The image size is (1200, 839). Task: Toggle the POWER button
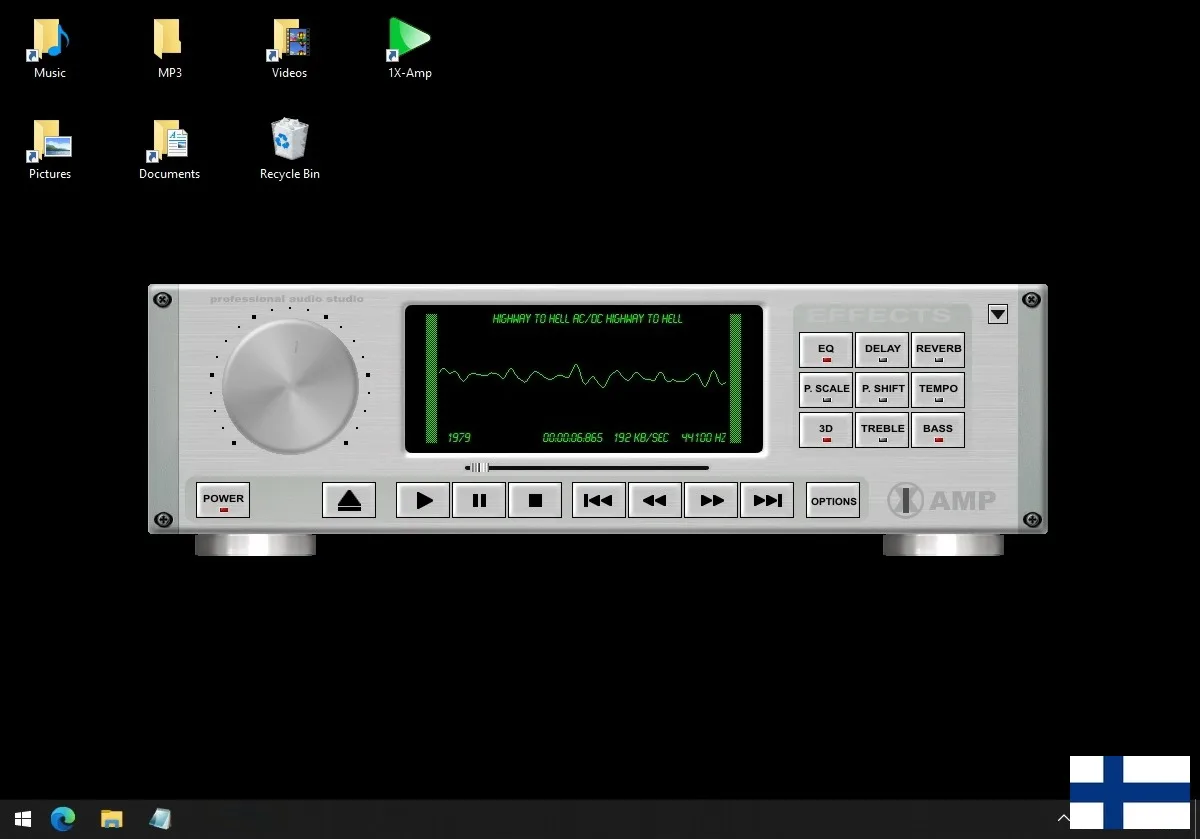click(x=223, y=500)
